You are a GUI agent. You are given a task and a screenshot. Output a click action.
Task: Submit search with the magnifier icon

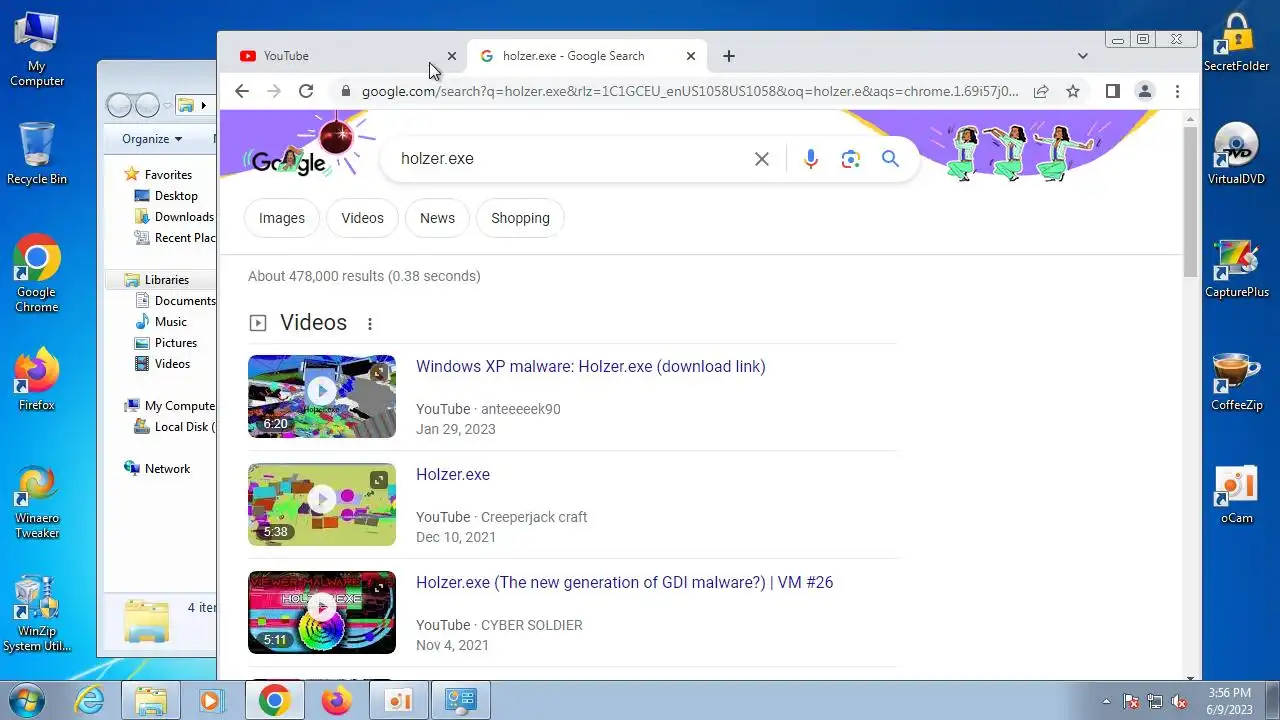point(890,159)
